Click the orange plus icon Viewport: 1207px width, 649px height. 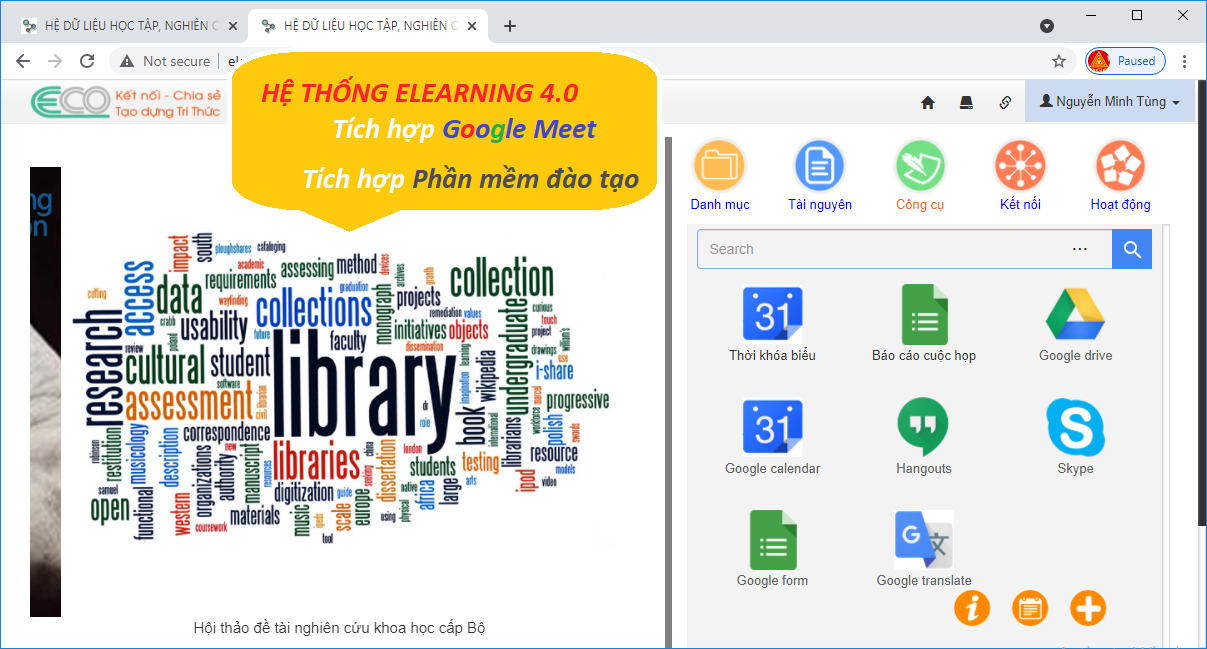1087,607
